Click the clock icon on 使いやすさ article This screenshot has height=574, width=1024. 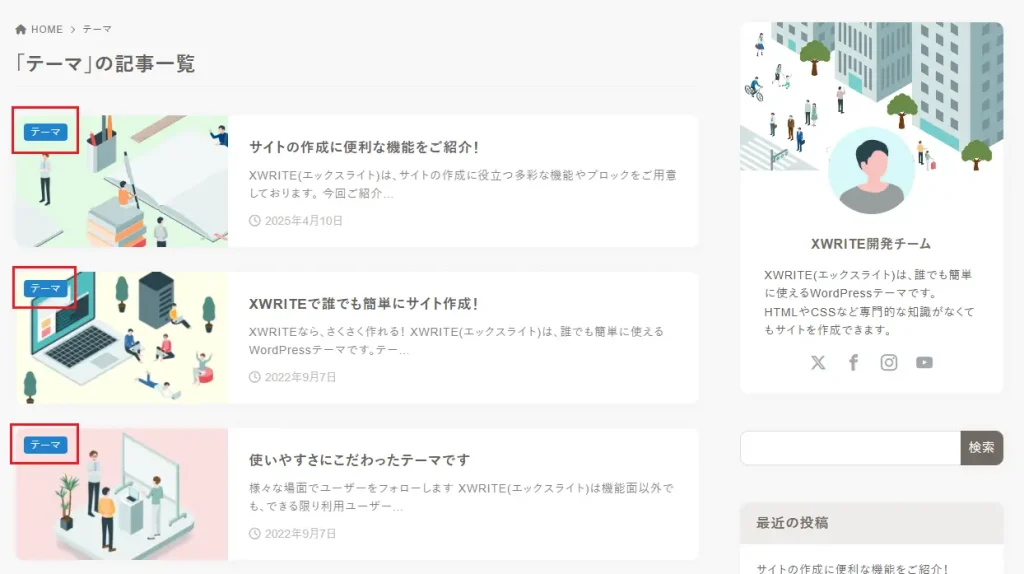255,534
